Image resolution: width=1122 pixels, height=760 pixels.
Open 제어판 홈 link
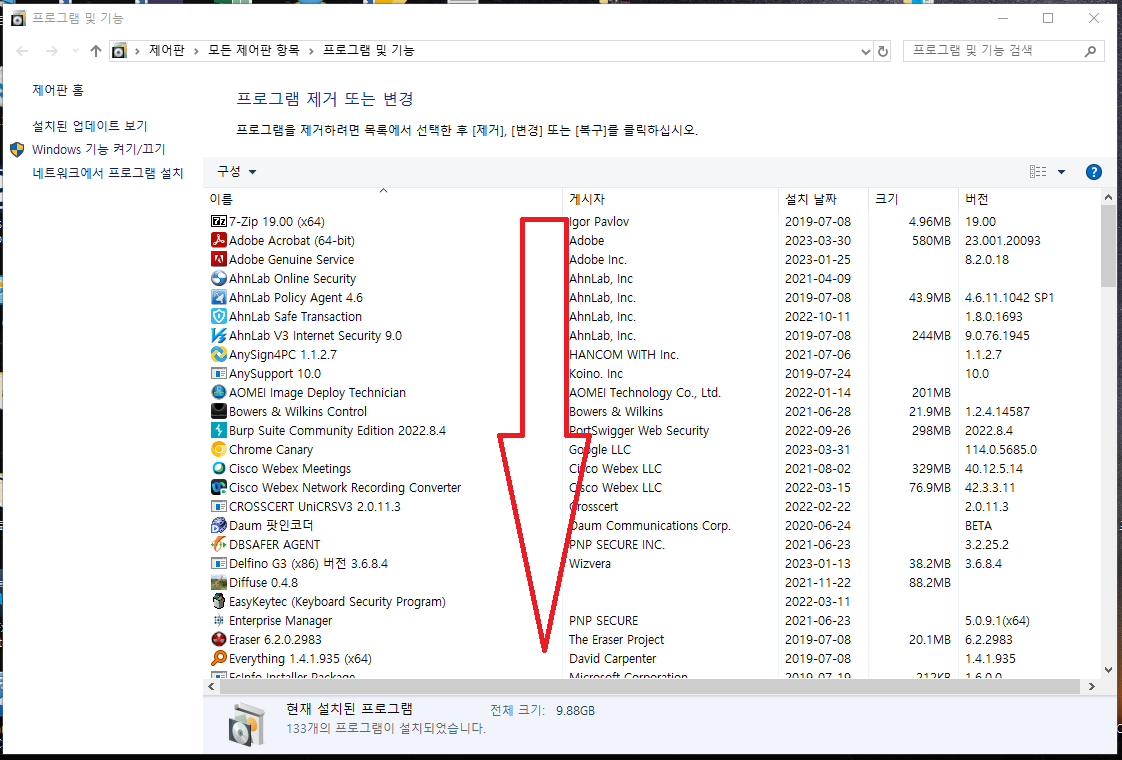pos(58,90)
